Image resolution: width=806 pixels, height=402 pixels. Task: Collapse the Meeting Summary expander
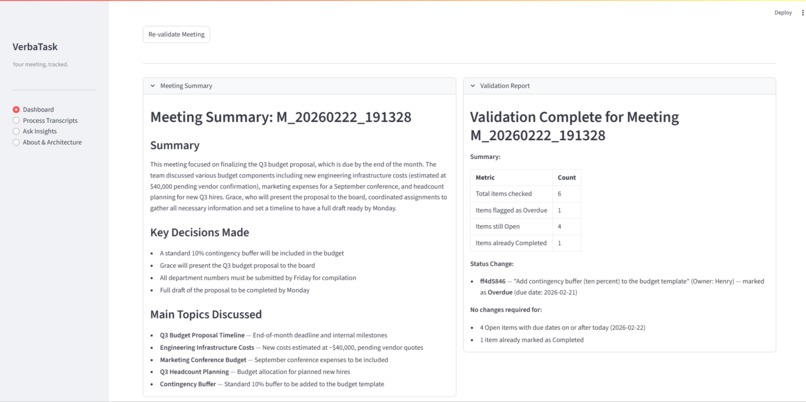pyautogui.click(x=299, y=86)
